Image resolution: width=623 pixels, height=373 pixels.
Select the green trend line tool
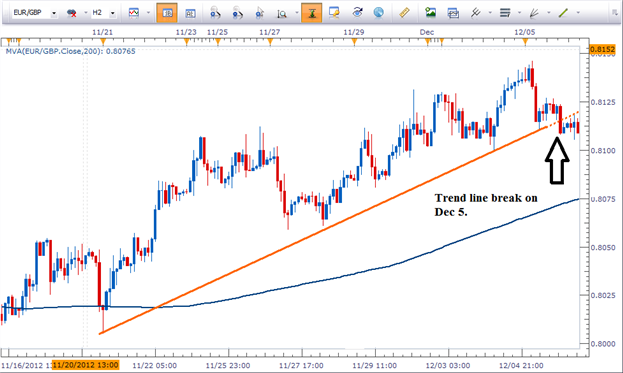click(x=563, y=13)
